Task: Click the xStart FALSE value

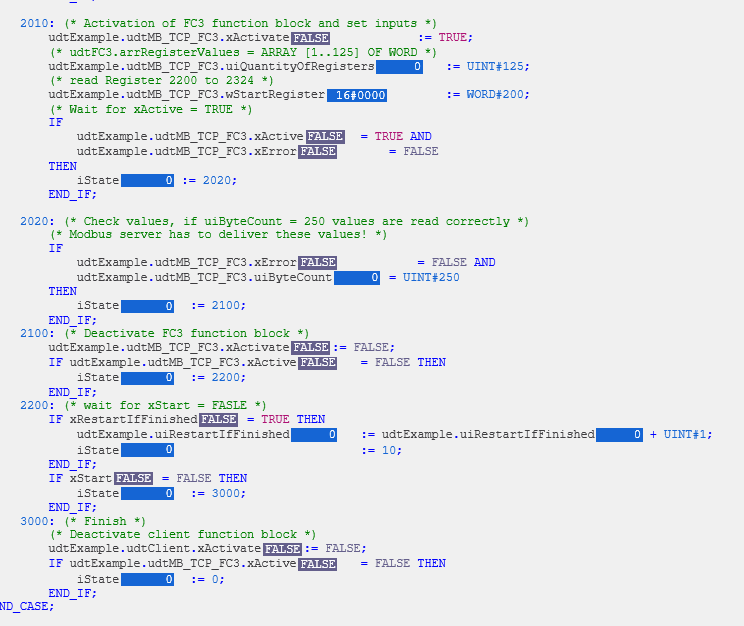Action: coord(134,479)
